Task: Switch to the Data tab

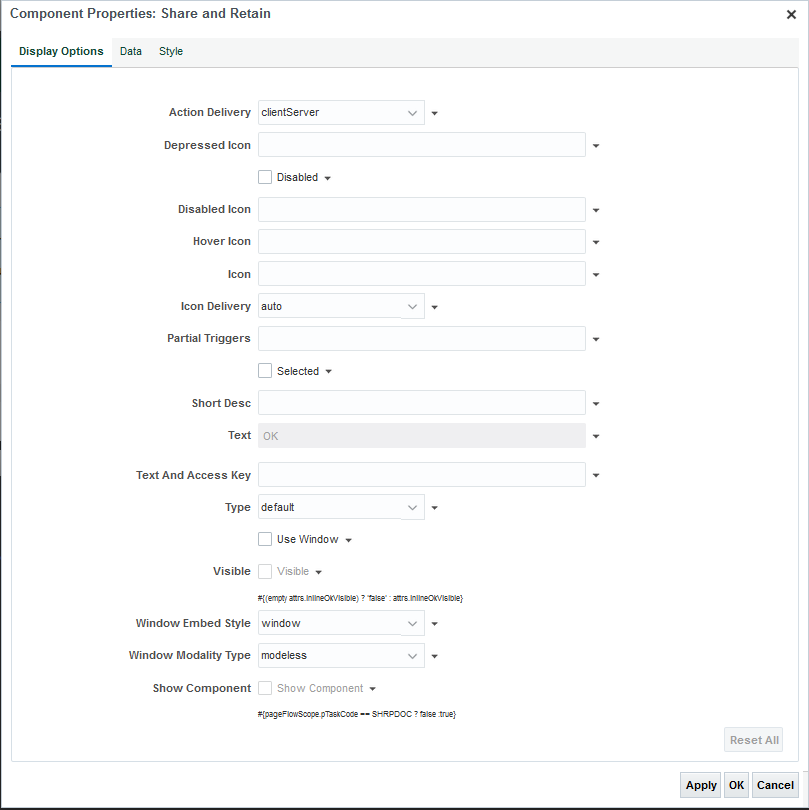Action: click(130, 50)
